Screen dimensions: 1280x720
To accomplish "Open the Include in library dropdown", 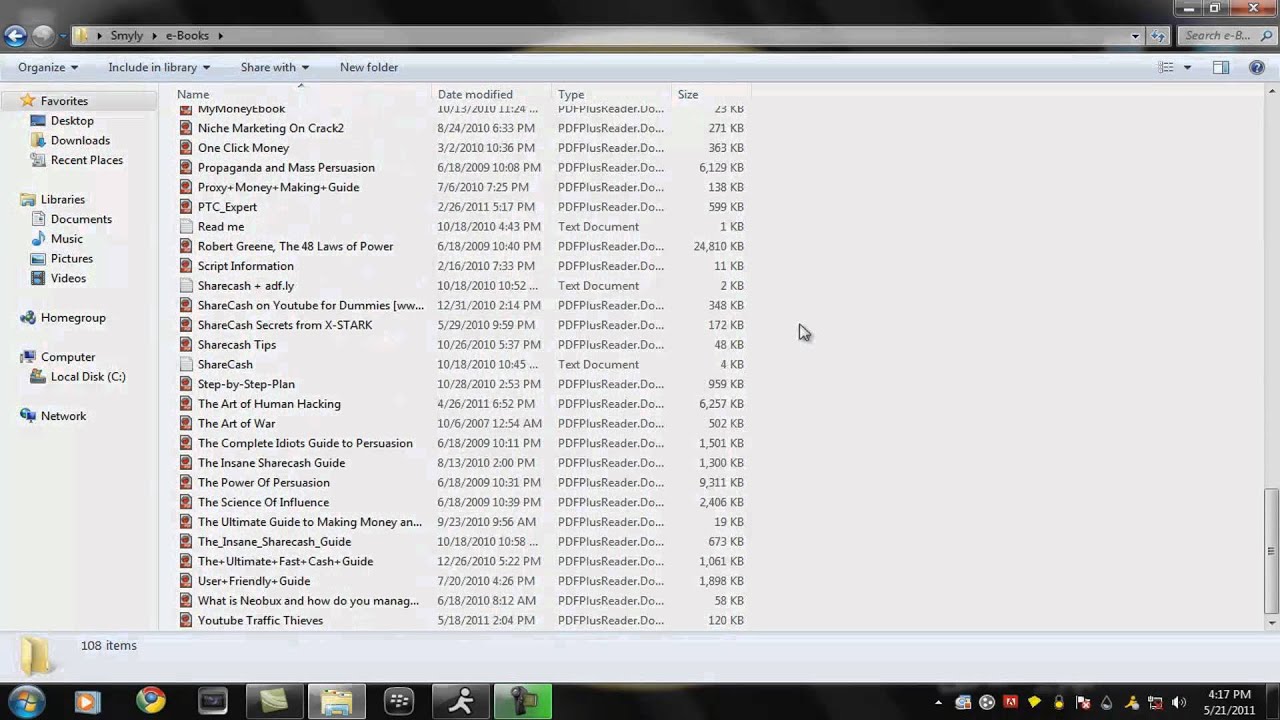I will coord(159,67).
